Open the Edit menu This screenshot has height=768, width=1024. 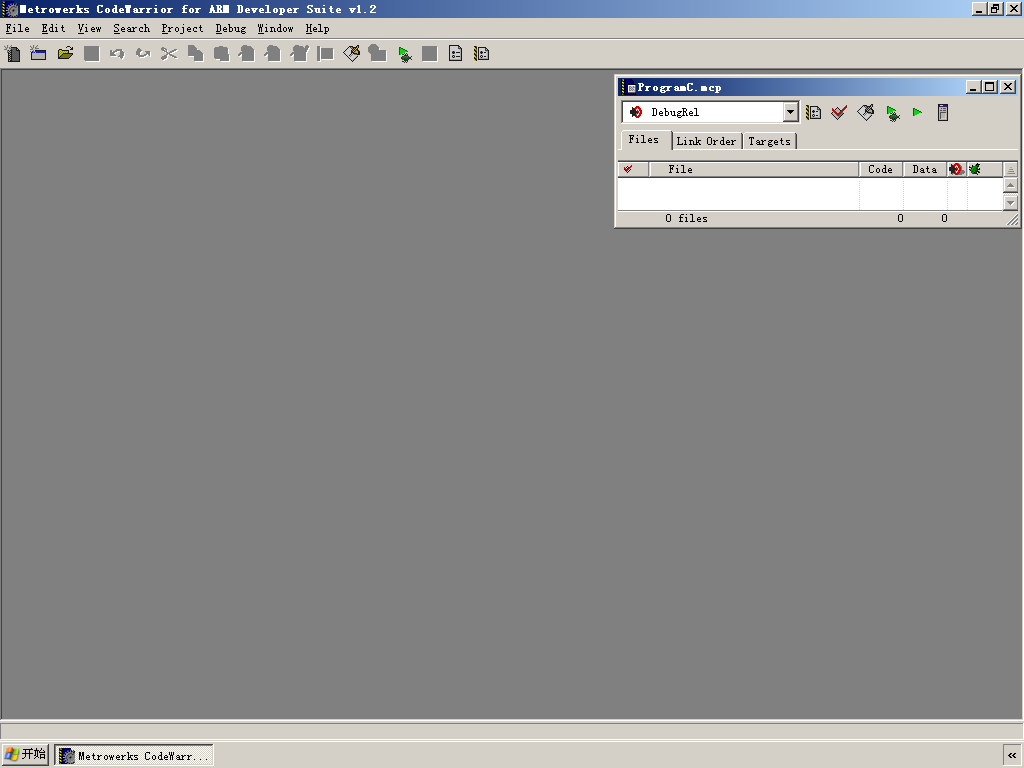click(x=54, y=29)
